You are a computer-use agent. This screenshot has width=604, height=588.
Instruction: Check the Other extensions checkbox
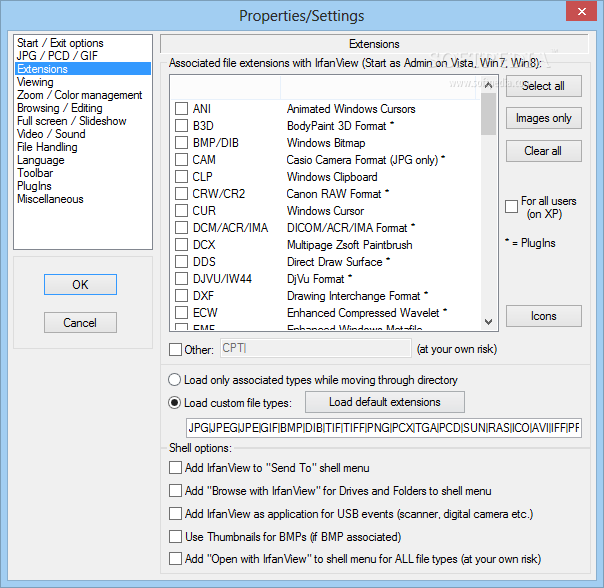tap(175, 349)
